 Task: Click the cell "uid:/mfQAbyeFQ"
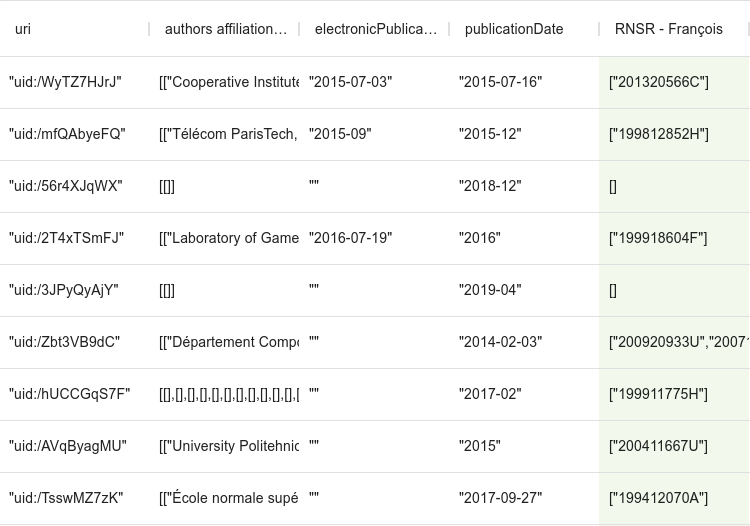67,134
